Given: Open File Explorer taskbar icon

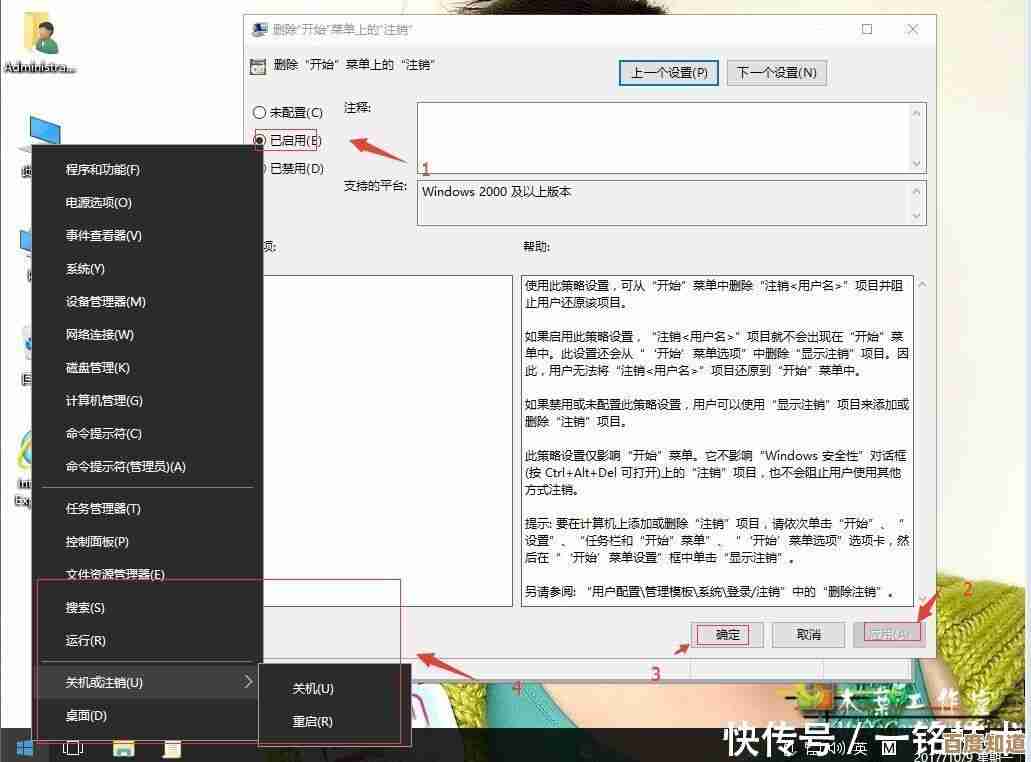Looking at the screenshot, I should [x=123, y=747].
